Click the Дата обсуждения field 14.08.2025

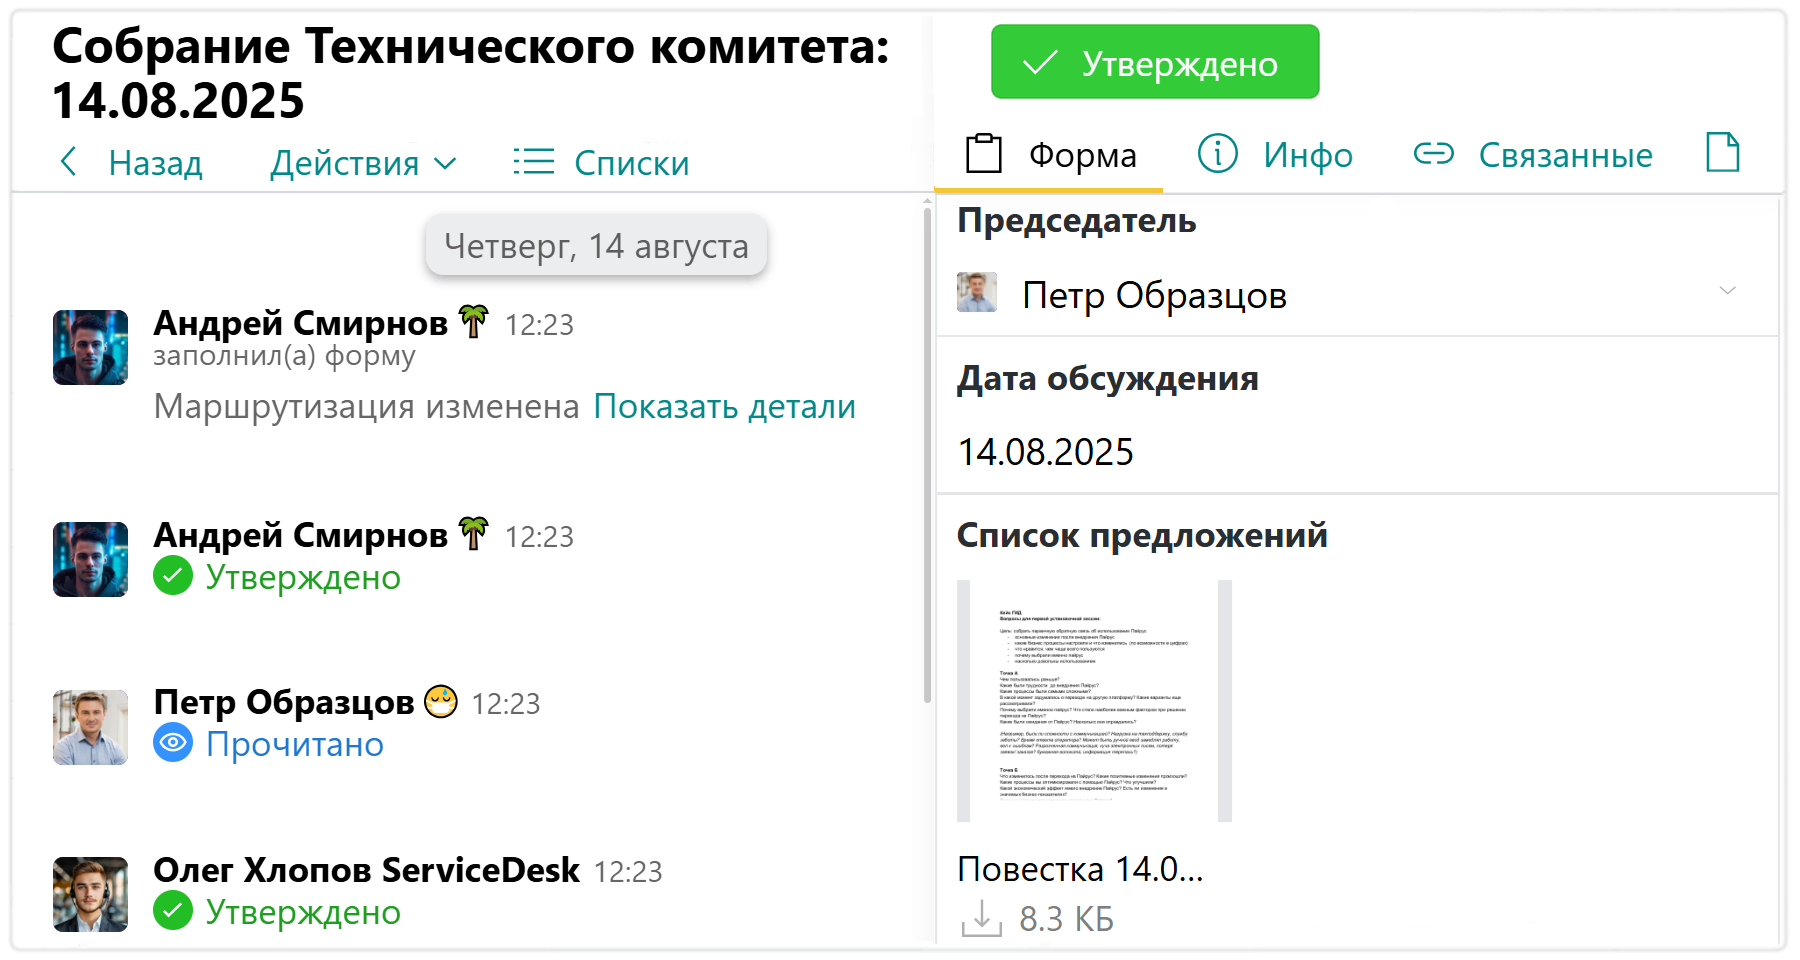1045,452
